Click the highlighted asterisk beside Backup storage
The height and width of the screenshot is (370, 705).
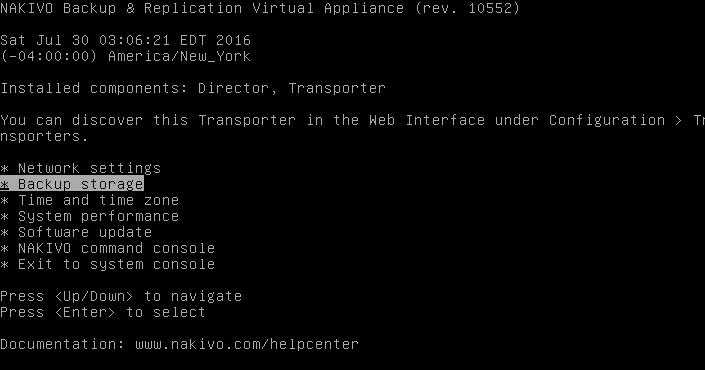4,185
